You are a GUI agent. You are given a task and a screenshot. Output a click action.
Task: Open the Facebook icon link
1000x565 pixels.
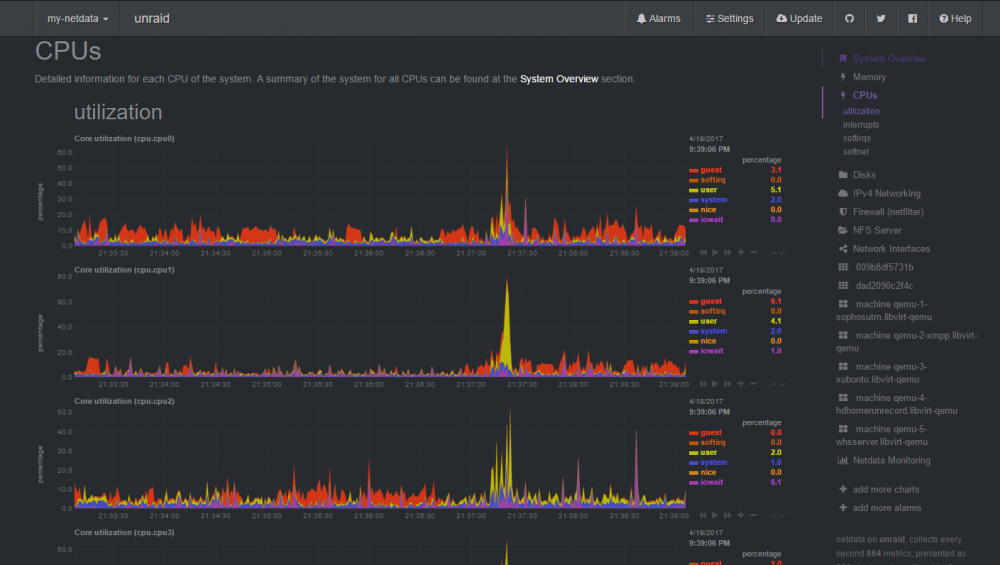click(x=913, y=18)
